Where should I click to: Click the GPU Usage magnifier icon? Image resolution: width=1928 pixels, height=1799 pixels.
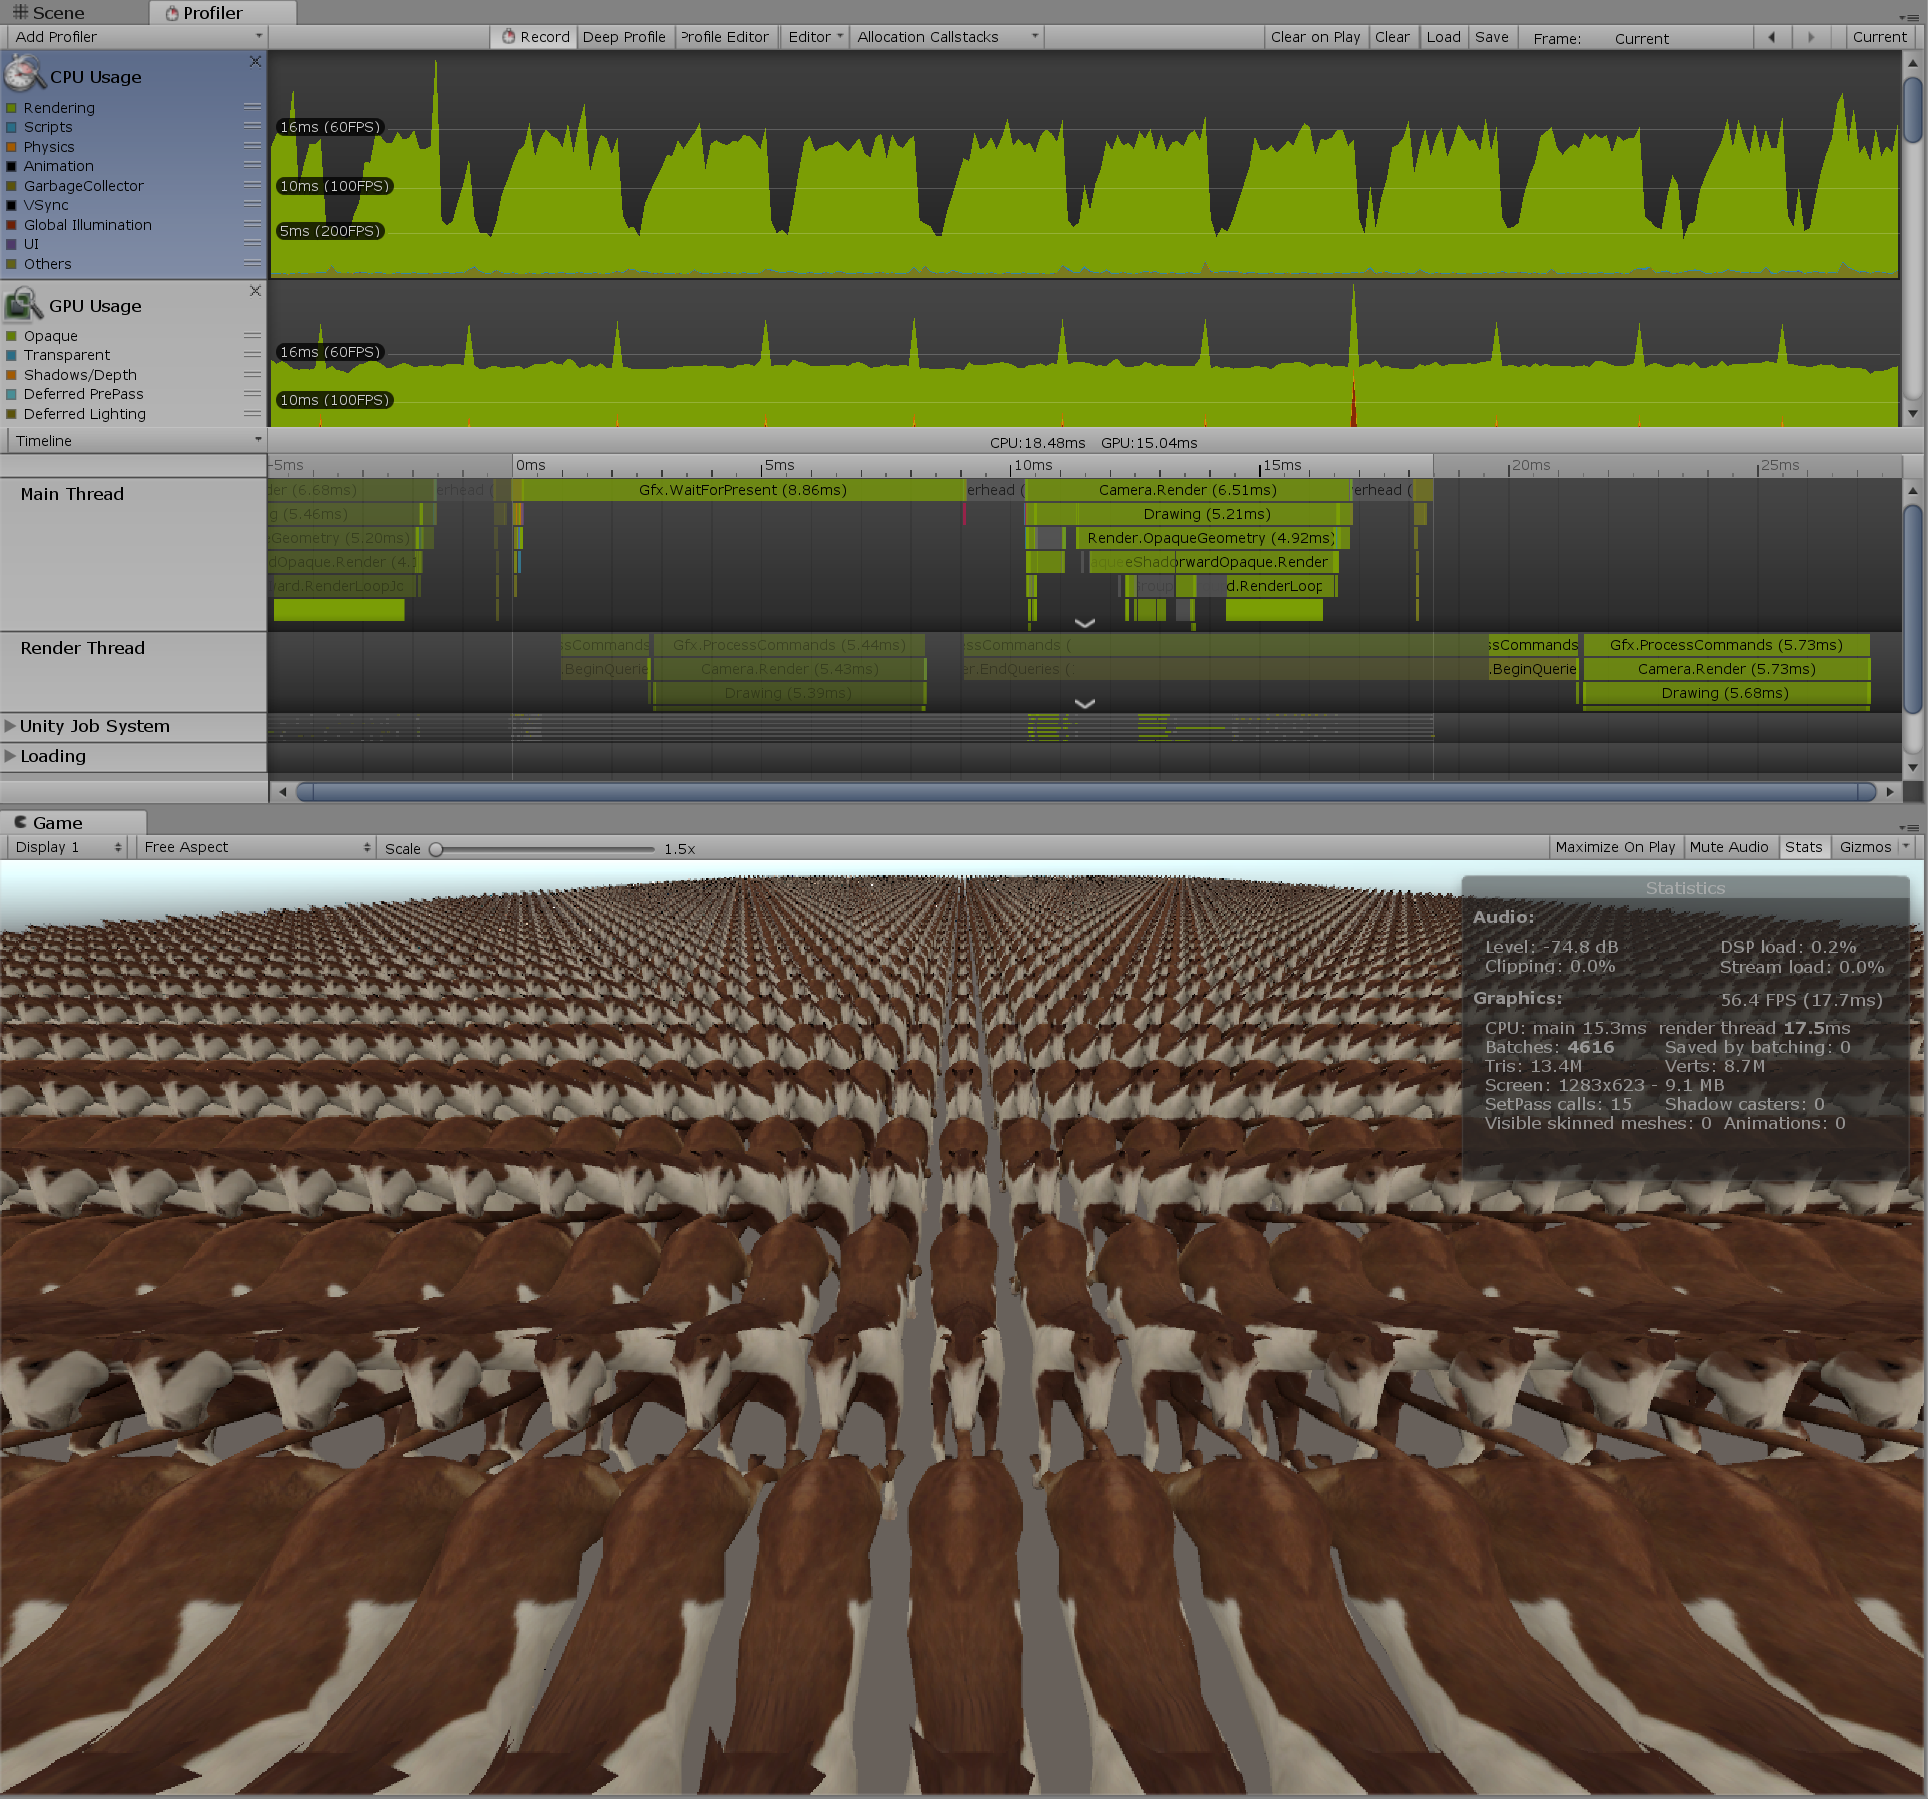click(x=24, y=303)
